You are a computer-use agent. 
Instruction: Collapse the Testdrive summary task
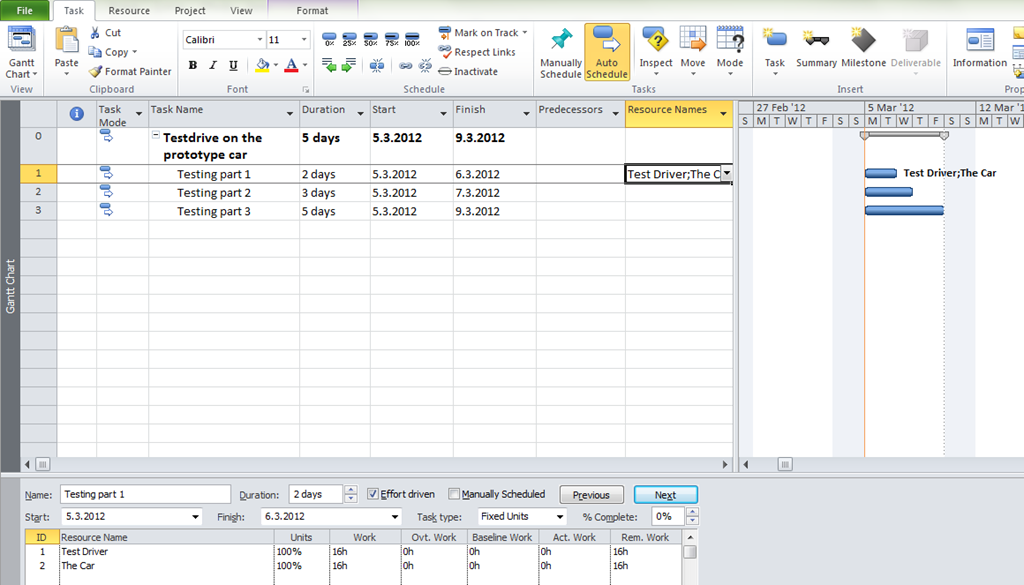pos(156,138)
